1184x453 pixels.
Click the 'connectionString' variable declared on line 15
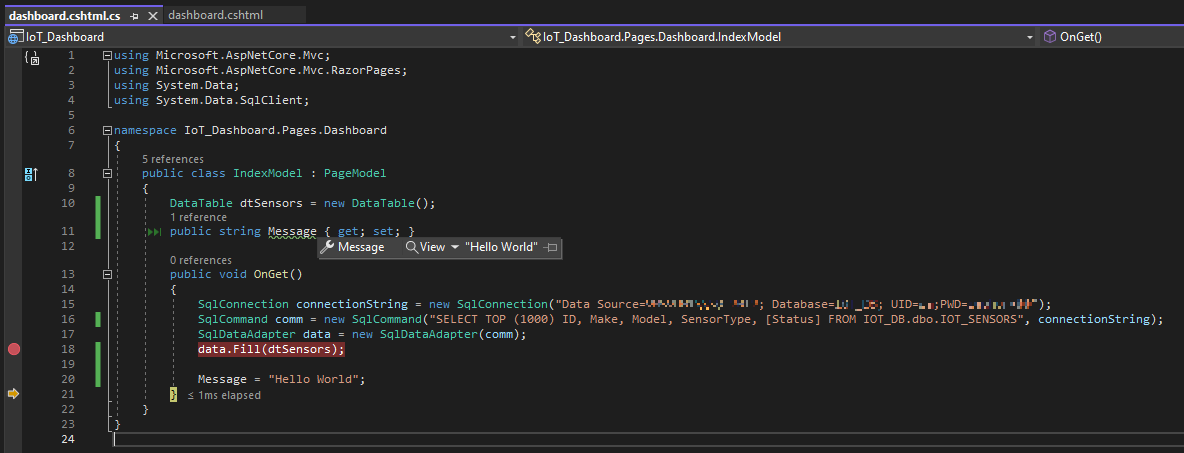coord(352,304)
